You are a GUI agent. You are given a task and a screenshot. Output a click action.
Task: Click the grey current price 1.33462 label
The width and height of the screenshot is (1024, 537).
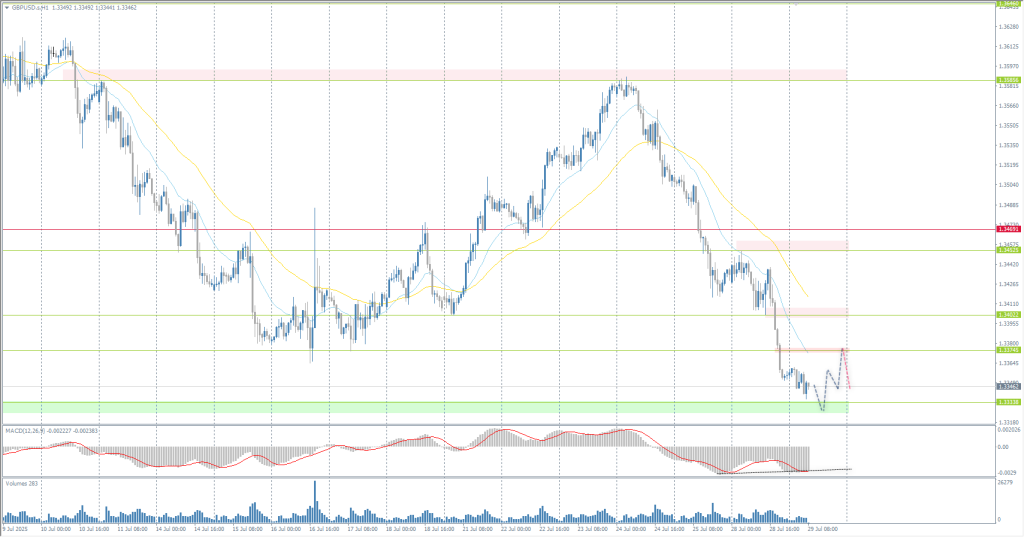[x=1008, y=386]
